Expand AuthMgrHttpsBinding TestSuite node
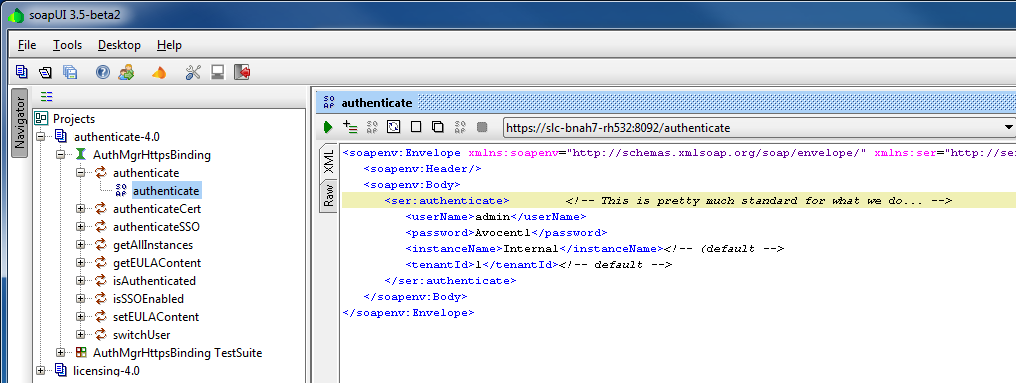1016x383 pixels. pos(61,353)
